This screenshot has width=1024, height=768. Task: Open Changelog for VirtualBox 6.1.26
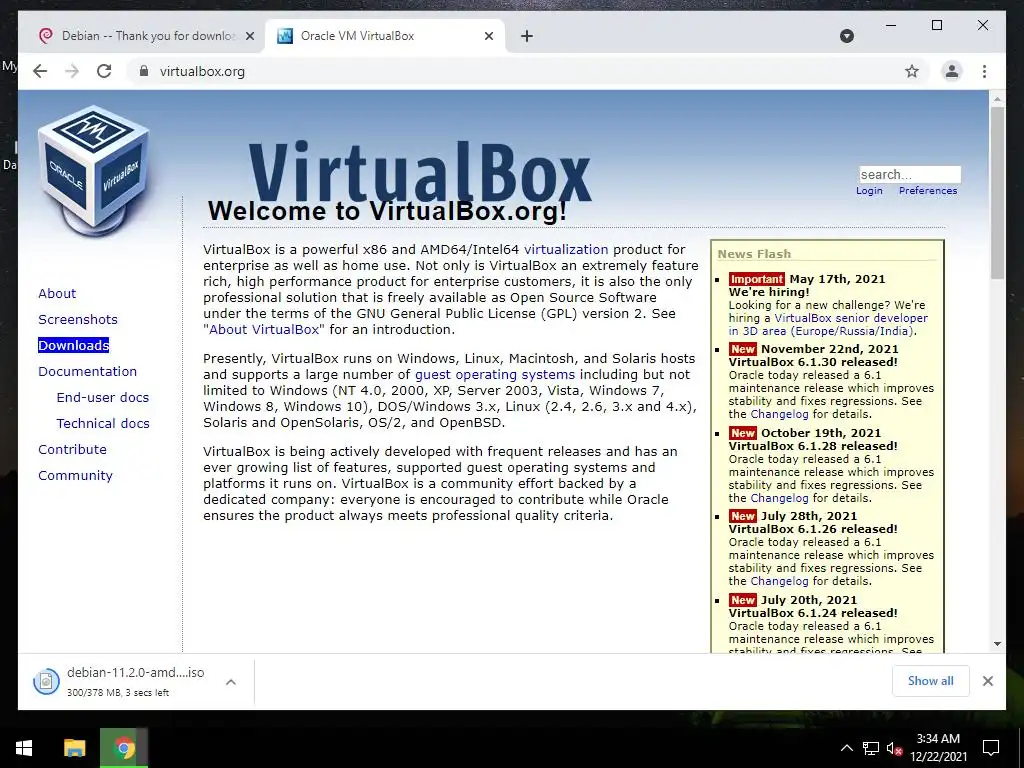[779, 581]
